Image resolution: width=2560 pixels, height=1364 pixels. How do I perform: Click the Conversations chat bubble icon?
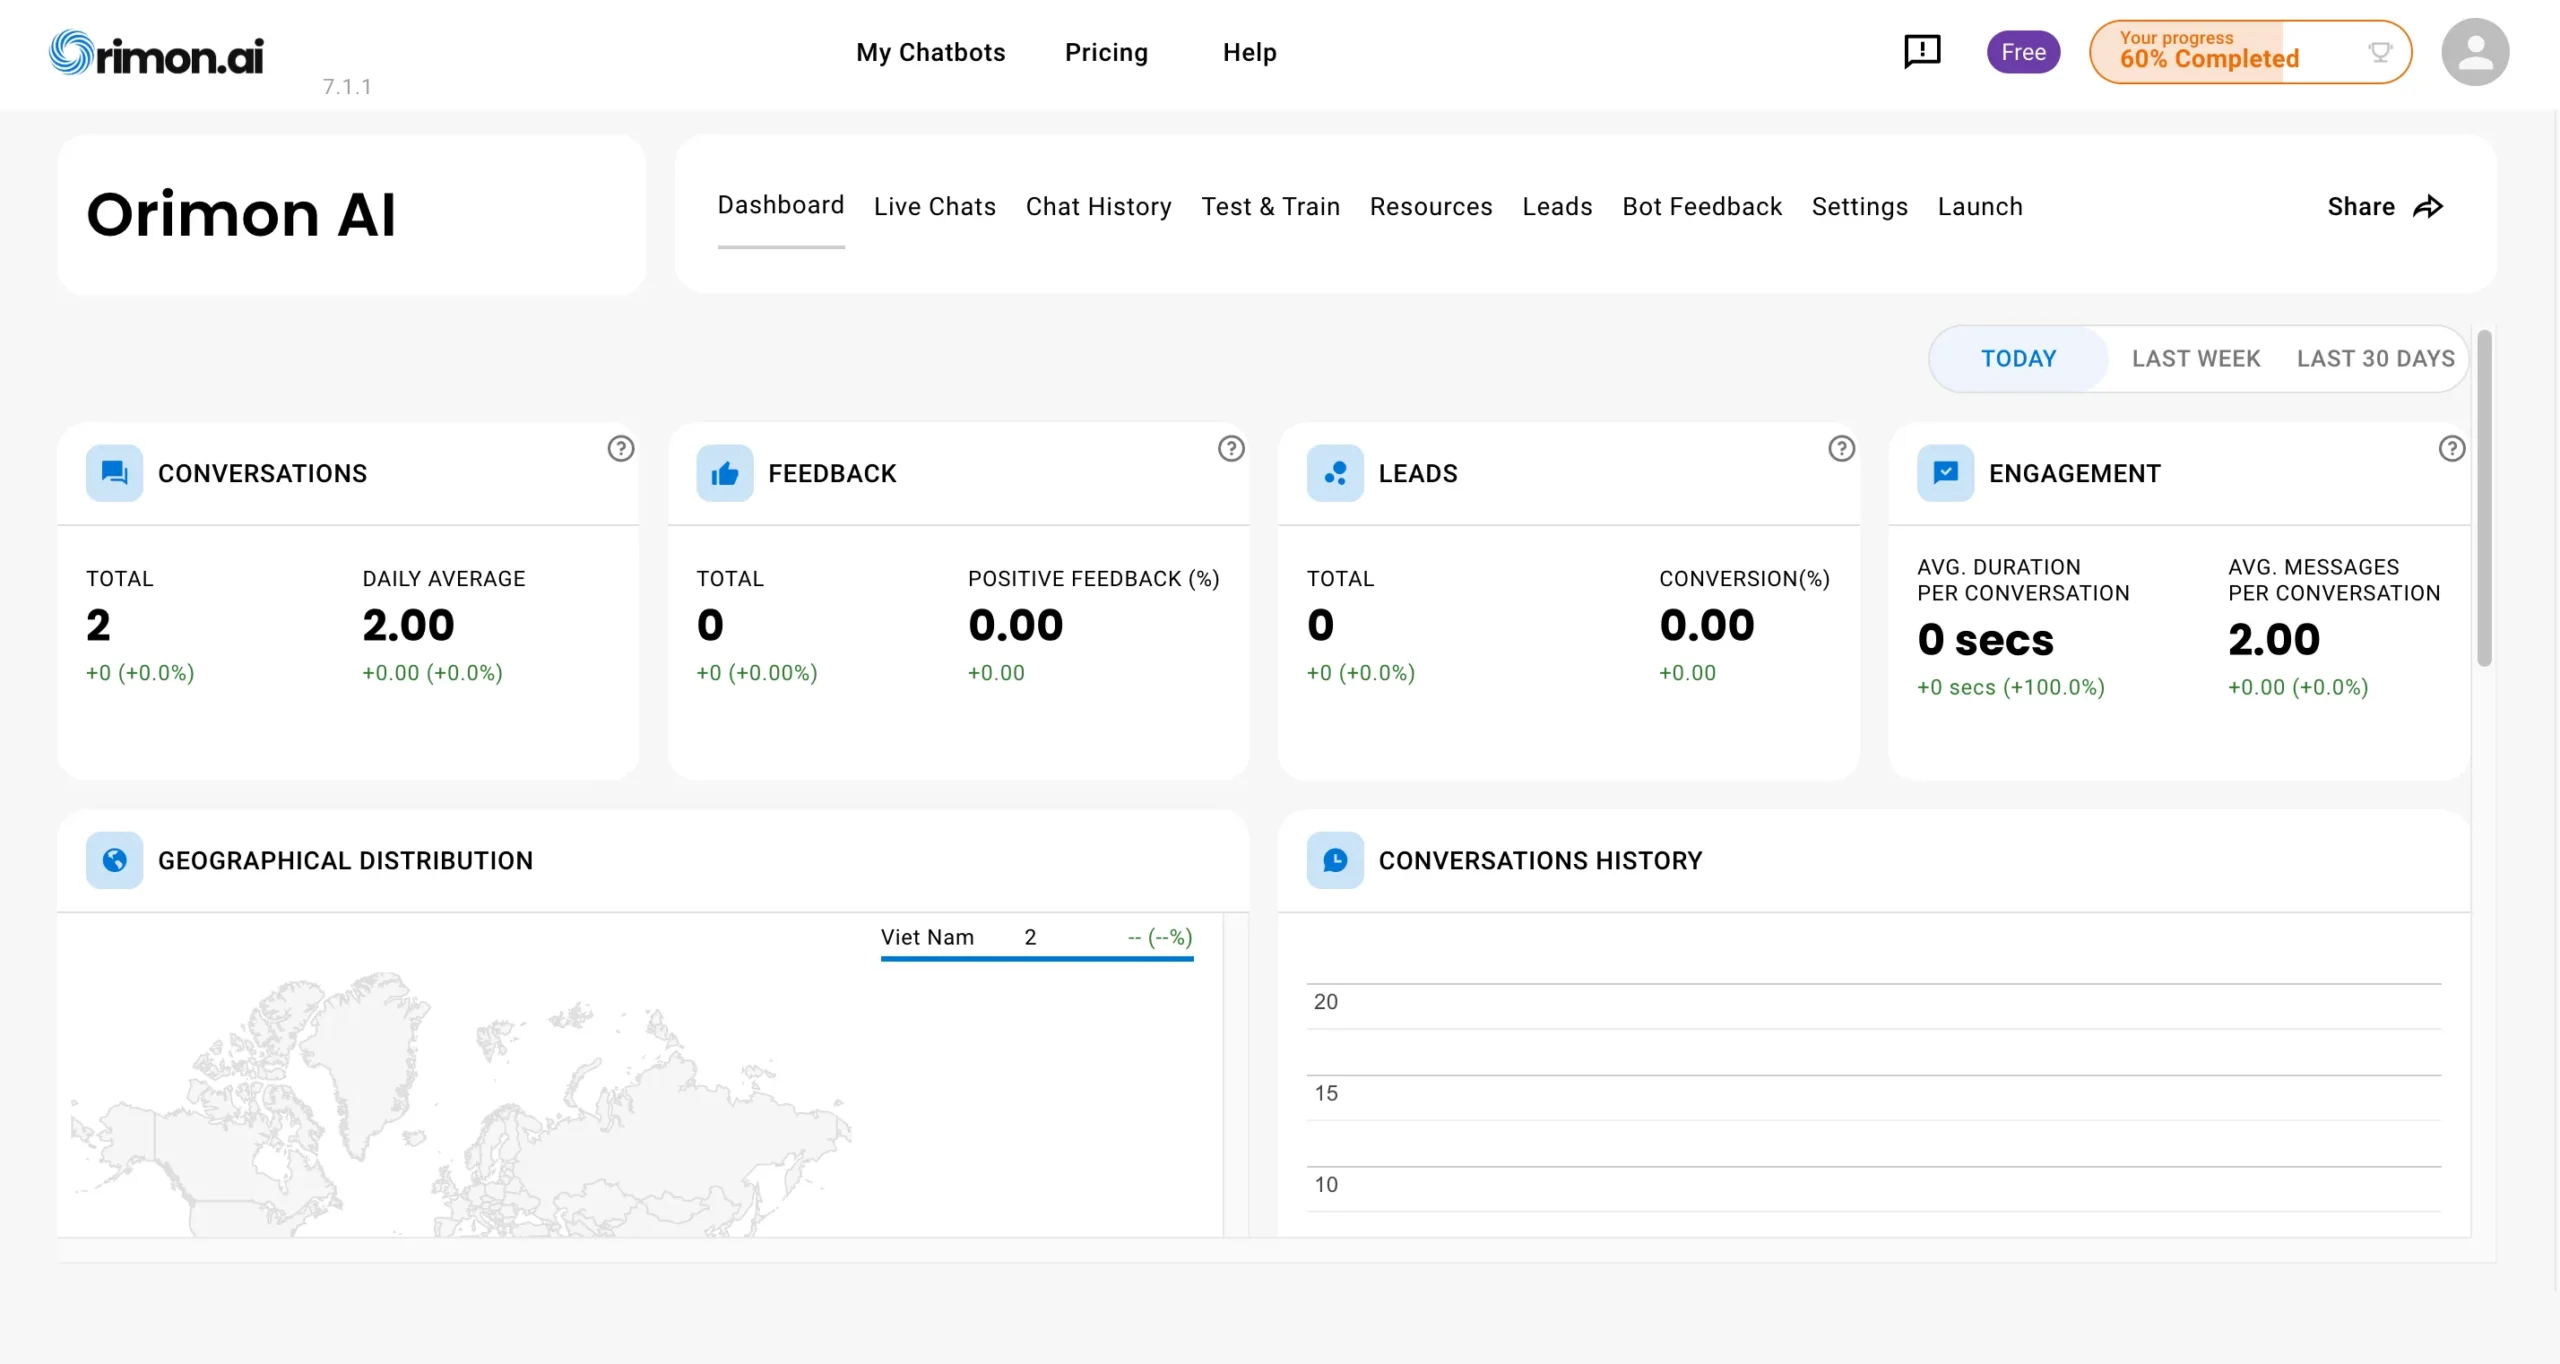point(112,473)
